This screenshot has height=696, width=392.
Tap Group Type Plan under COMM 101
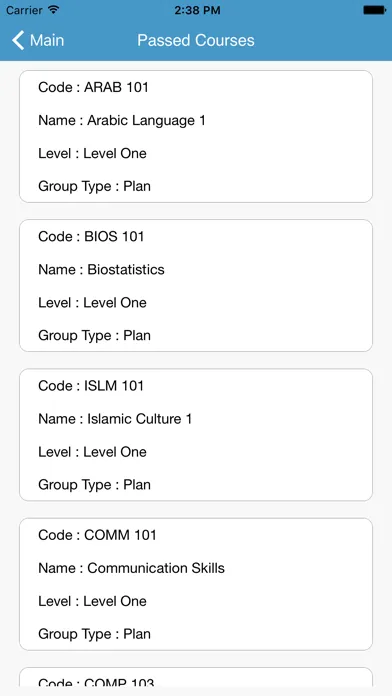(x=95, y=634)
